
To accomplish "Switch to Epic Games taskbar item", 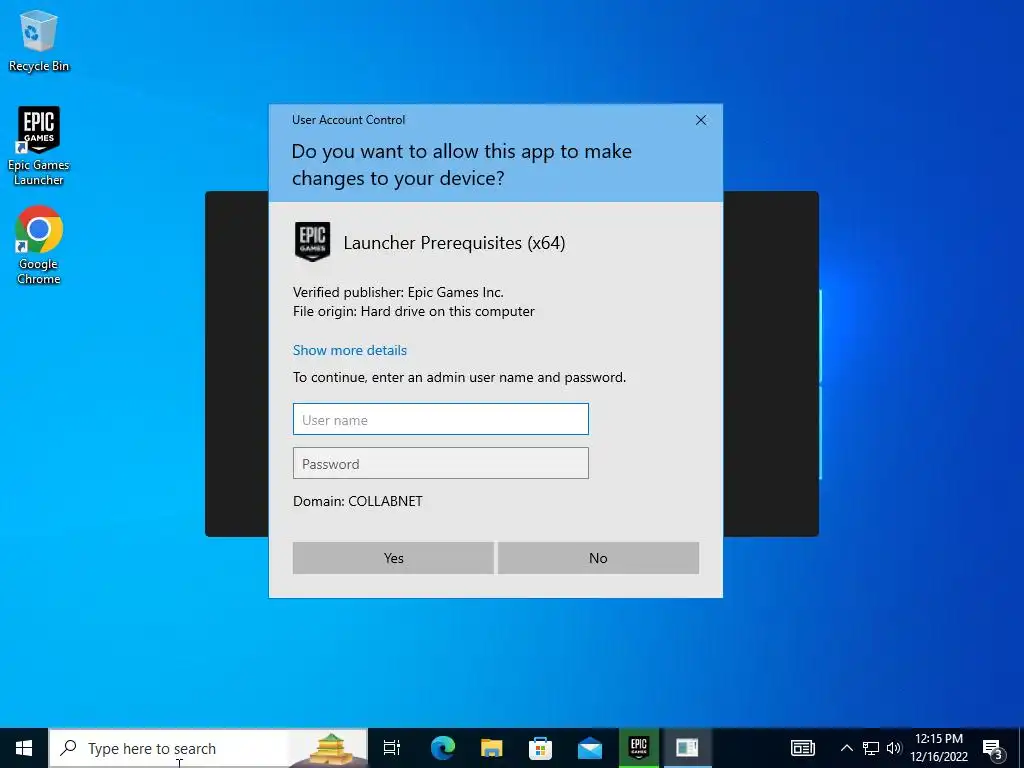I will [639, 748].
